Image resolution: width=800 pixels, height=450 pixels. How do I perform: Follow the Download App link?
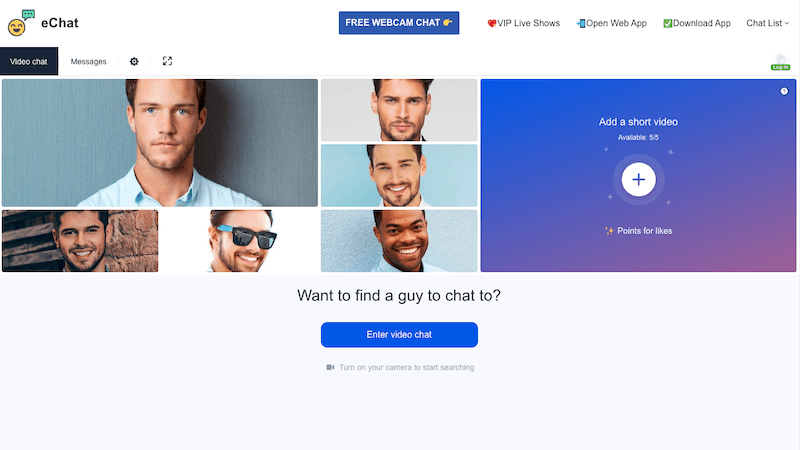tap(697, 23)
